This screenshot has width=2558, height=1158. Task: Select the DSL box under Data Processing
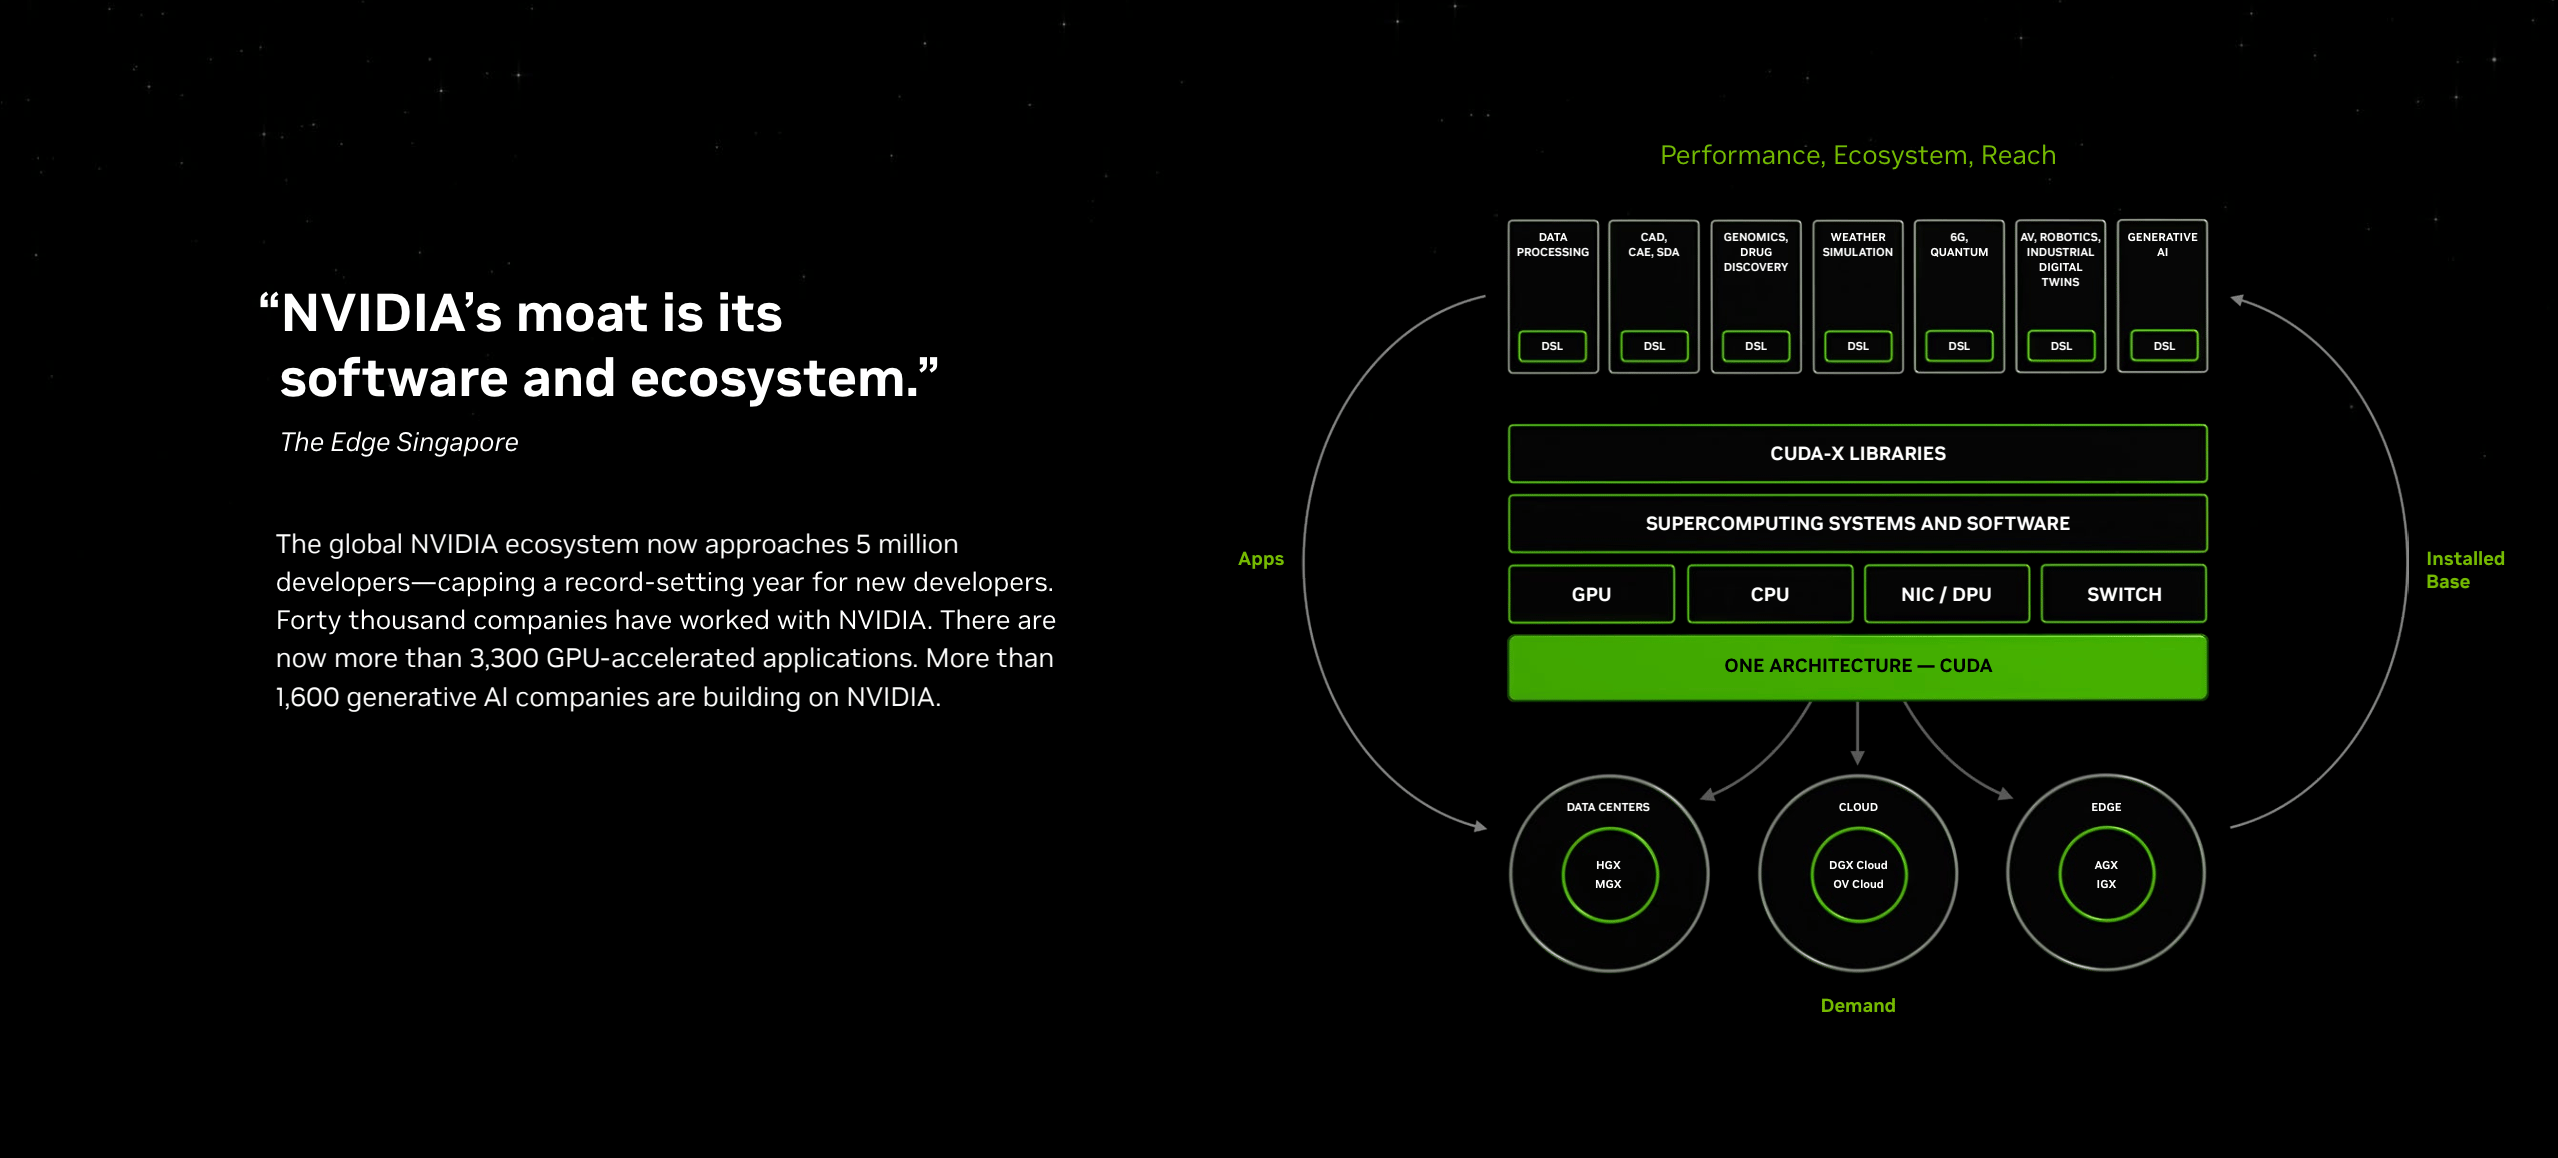point(1552,346)
